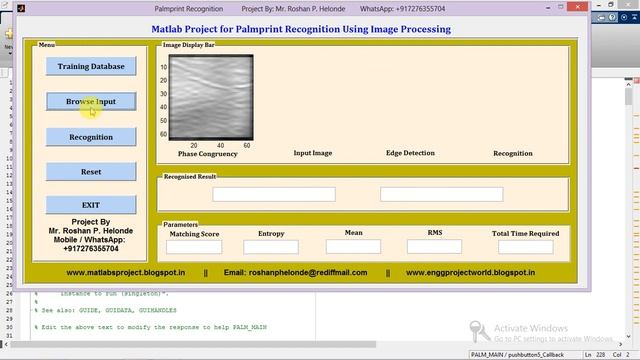Click the Phase Congruency palm image

click(211, 97)
